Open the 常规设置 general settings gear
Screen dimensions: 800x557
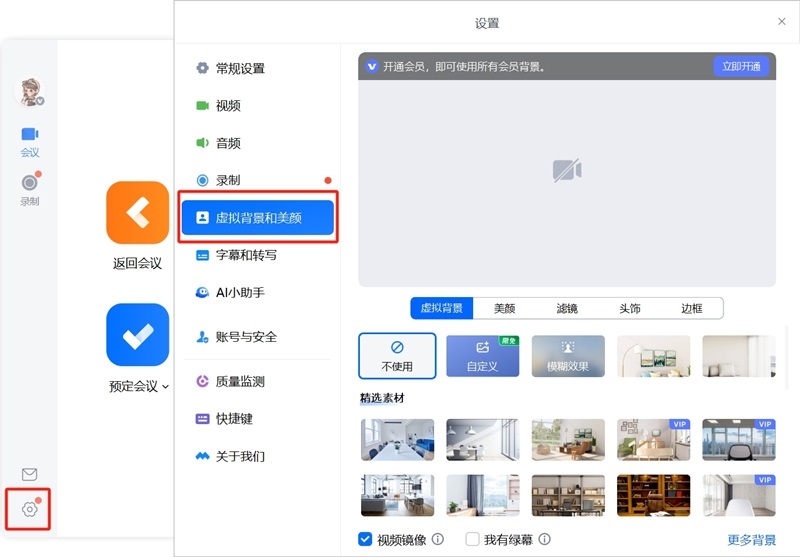pos(203,68)
